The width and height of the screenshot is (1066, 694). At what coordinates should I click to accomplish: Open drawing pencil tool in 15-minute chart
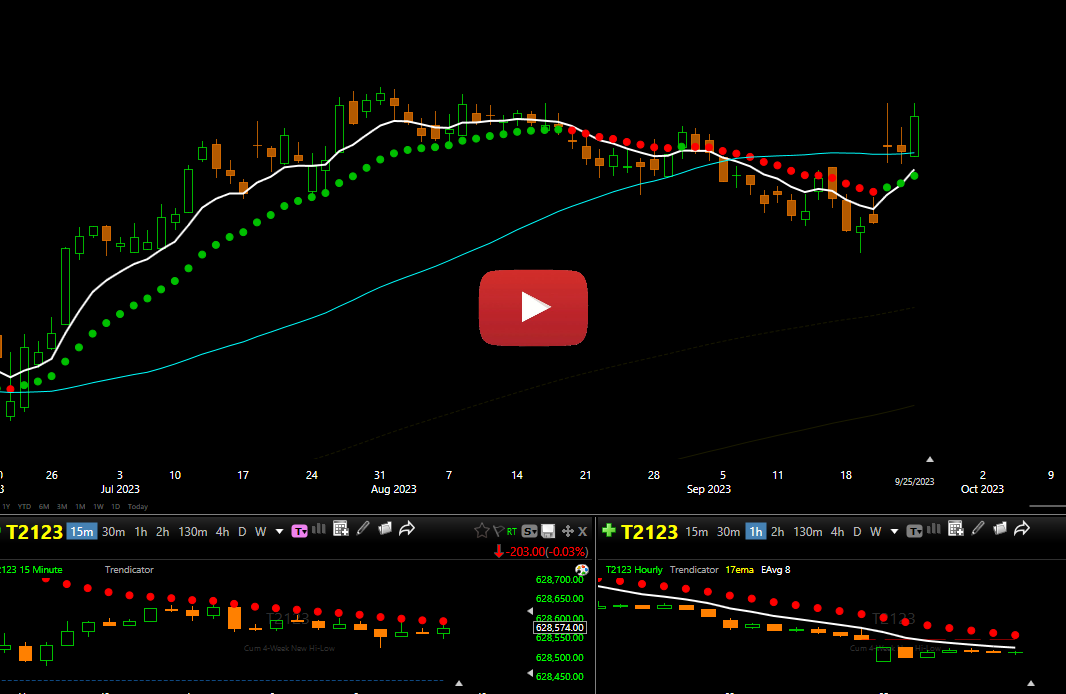(x=363, y=529)
